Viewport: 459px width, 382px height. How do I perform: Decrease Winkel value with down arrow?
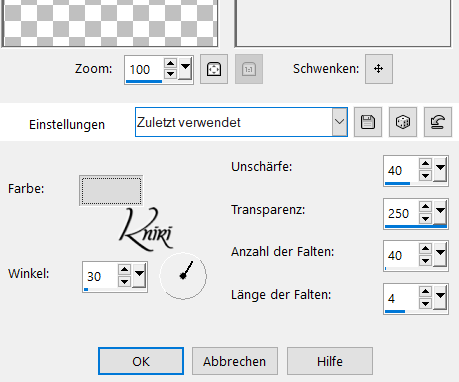(x=124, y=281)
